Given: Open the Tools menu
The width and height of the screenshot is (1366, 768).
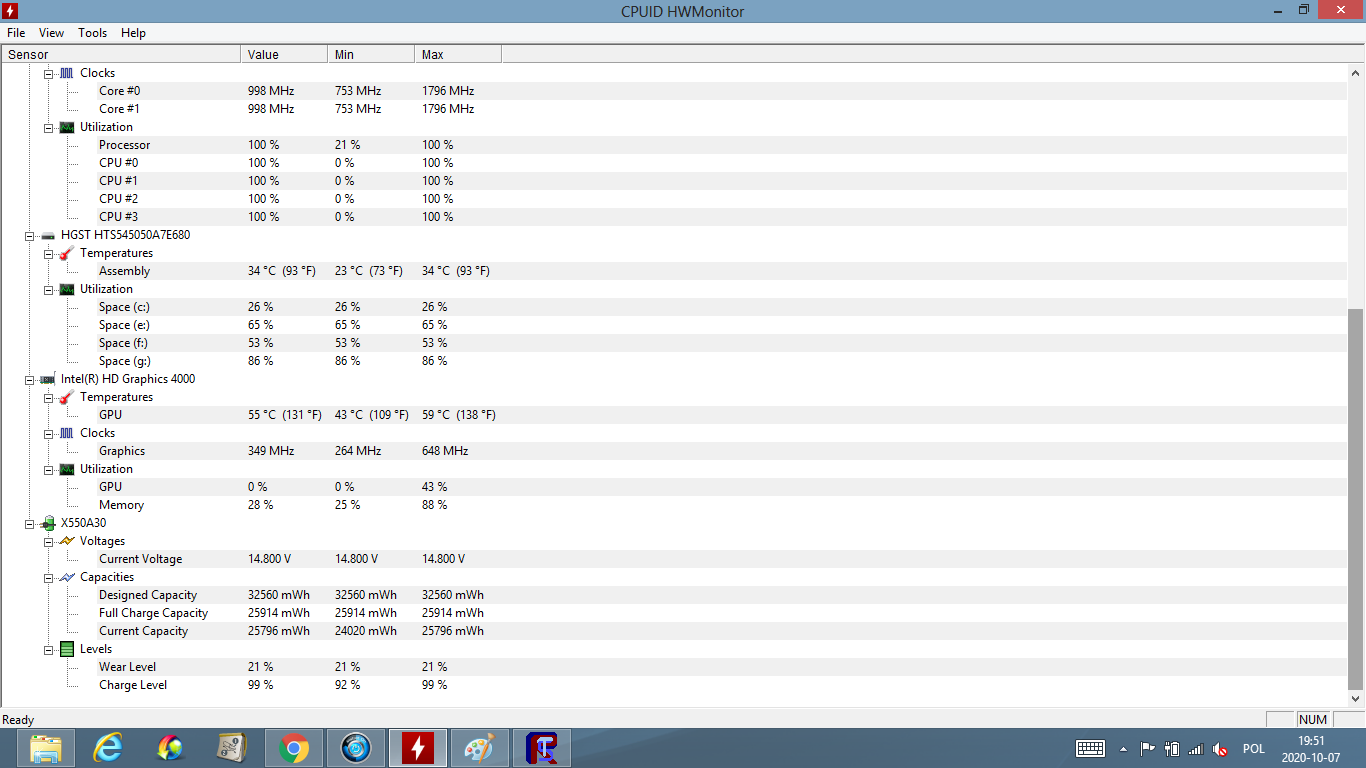Looking at the screenshot, I should click(93, 33).
